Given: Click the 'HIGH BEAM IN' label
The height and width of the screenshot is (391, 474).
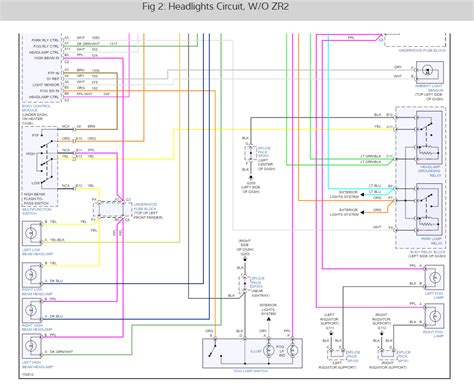Looking at the screenshot, I should tap(47, 58).
